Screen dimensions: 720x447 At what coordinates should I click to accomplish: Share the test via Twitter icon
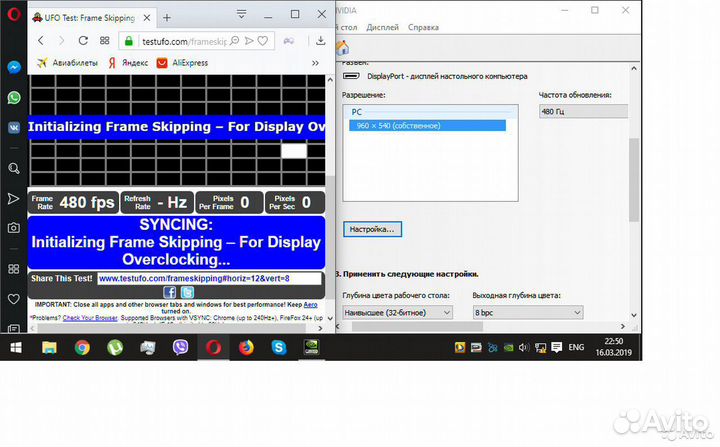[185, 292]
